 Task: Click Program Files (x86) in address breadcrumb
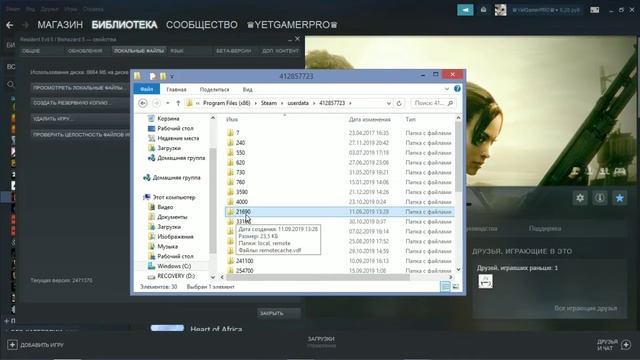[x=227, y=103]
